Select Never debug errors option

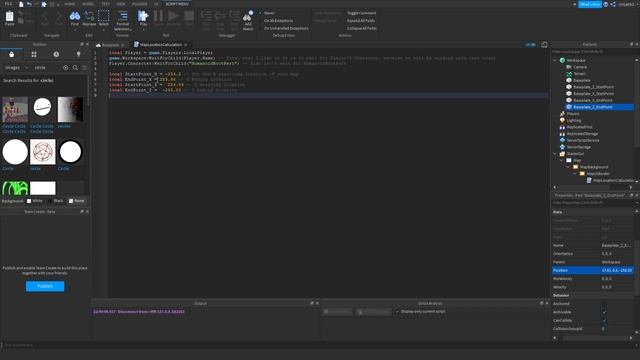click(x=267, y=13)
